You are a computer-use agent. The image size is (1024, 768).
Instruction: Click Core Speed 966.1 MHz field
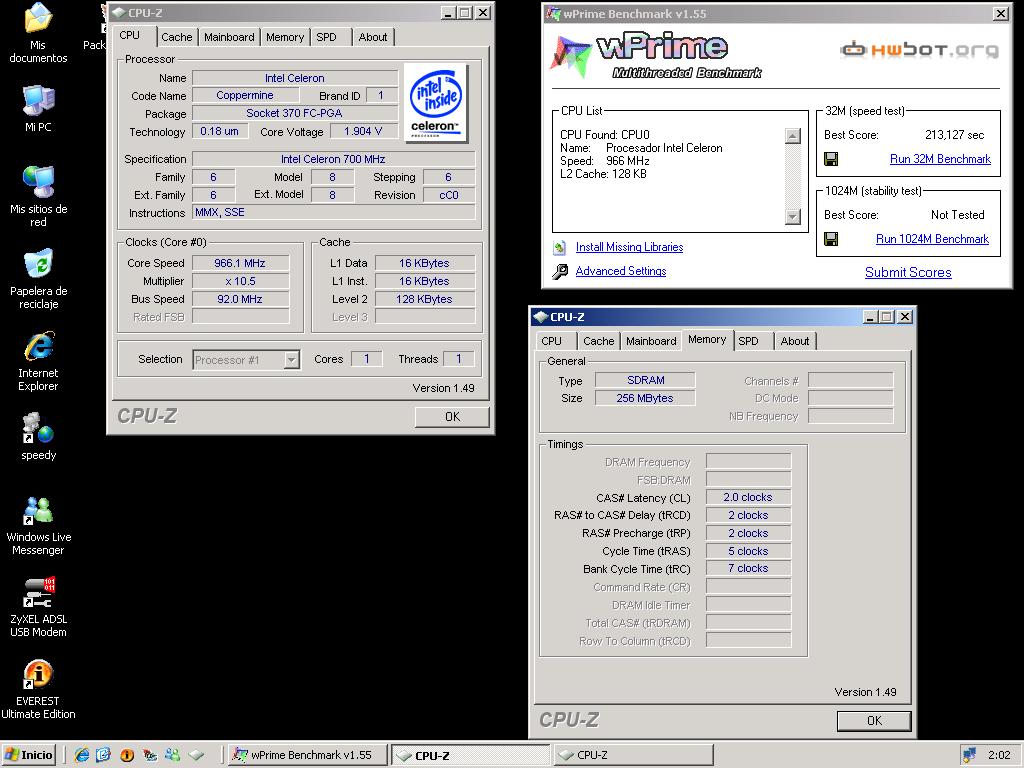tap(240, 263)
